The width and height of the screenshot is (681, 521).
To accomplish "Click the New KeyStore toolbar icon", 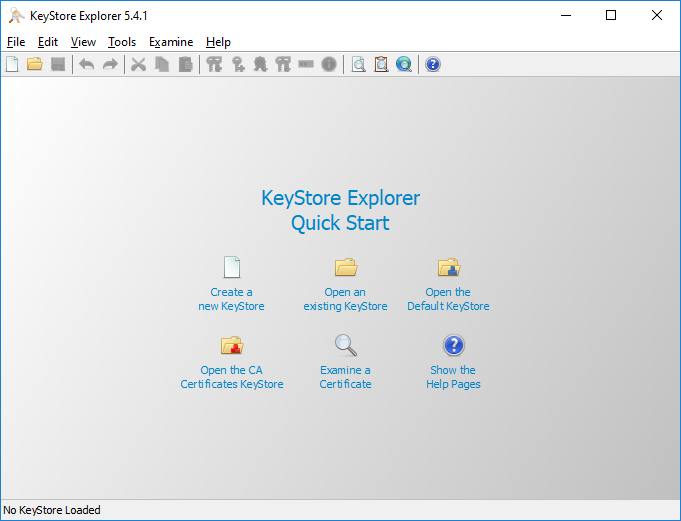I will [x=12, y=64].
